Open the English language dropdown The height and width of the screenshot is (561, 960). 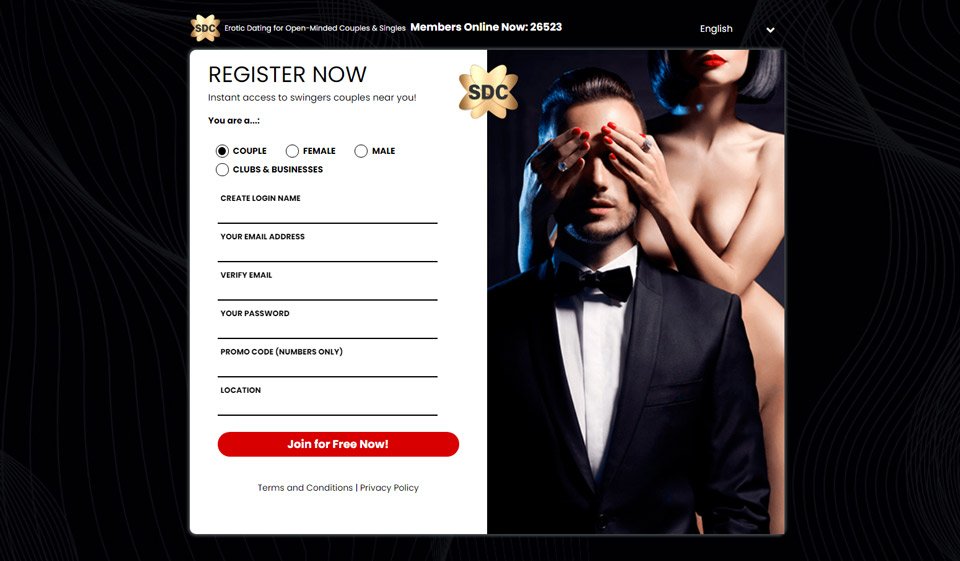point(737,29)
